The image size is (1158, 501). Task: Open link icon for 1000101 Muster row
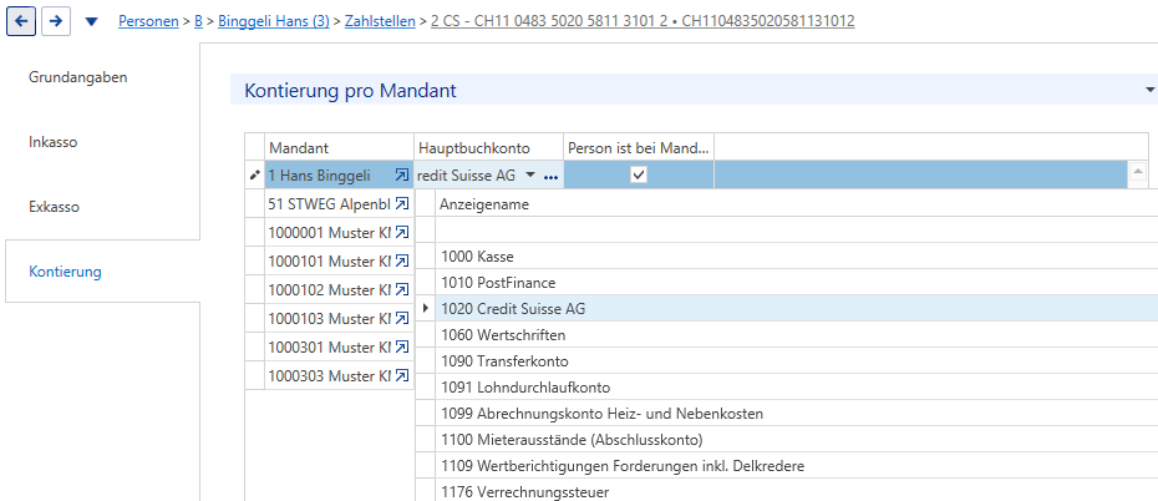(x=402, y=261)
